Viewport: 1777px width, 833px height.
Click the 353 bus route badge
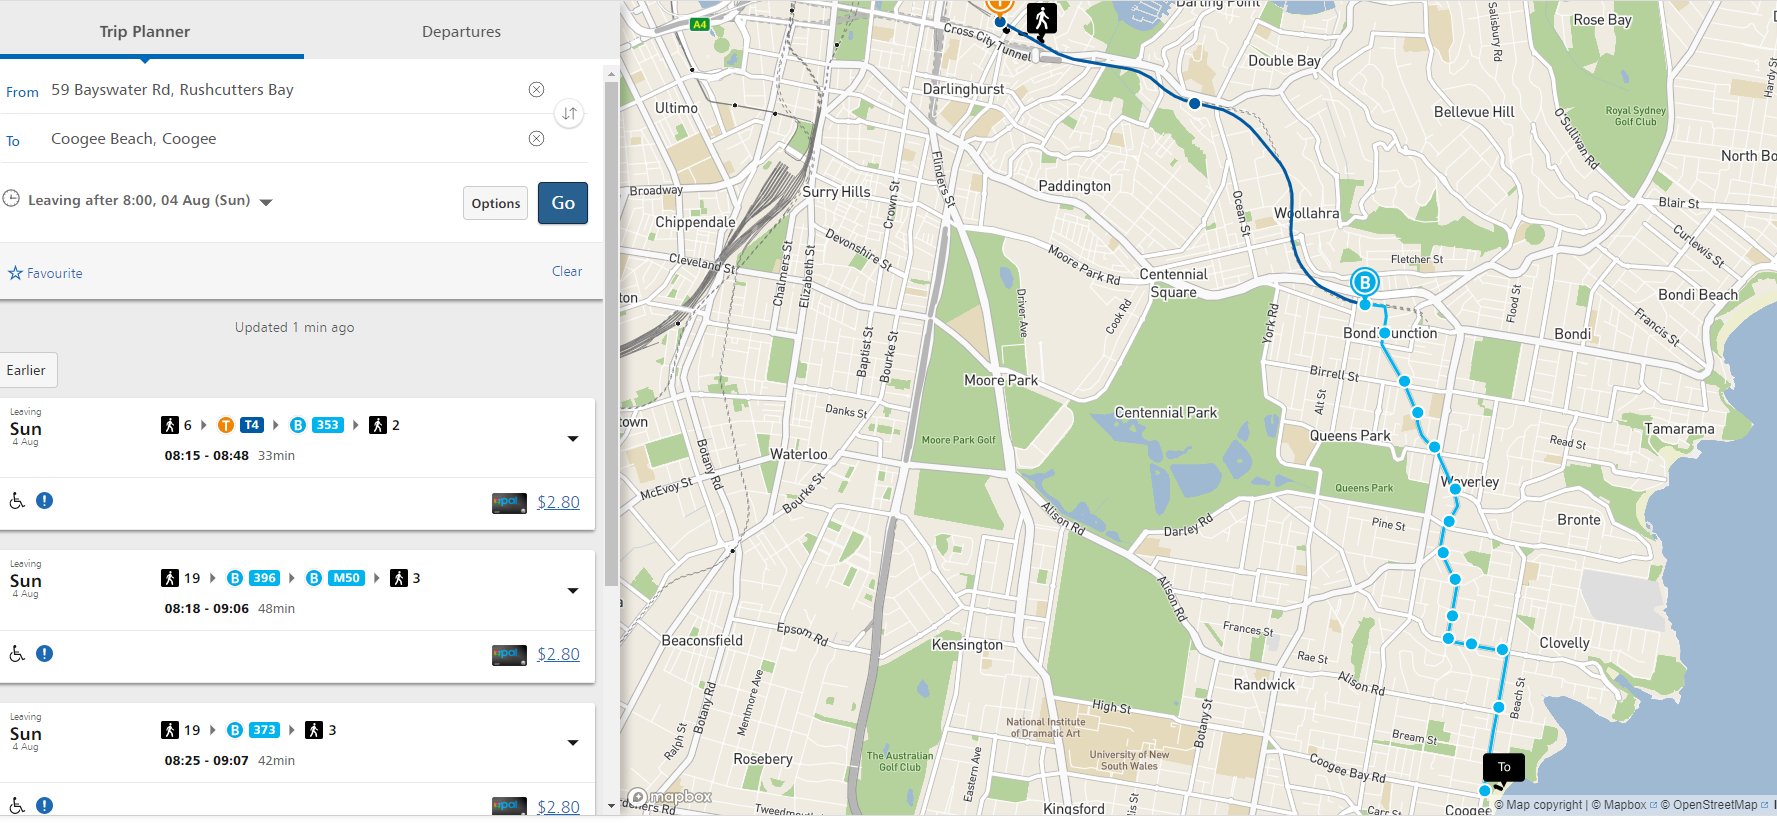tap(327, 425)
